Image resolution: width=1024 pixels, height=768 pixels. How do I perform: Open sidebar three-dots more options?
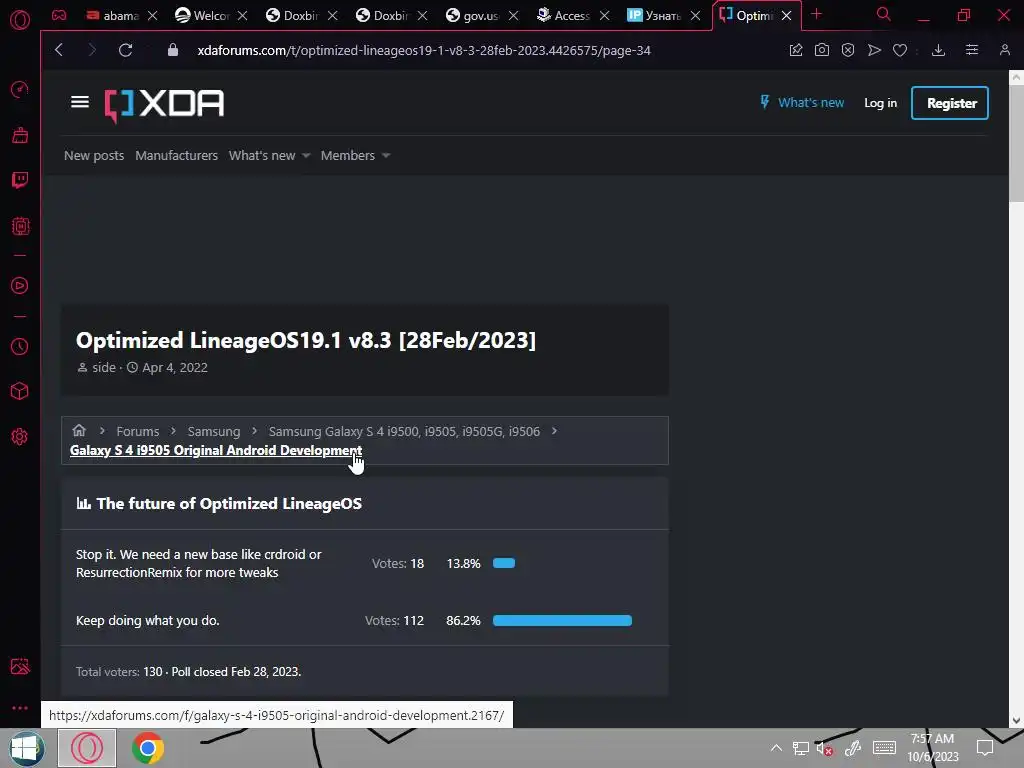pyautogui.click(x=20, y=708)
